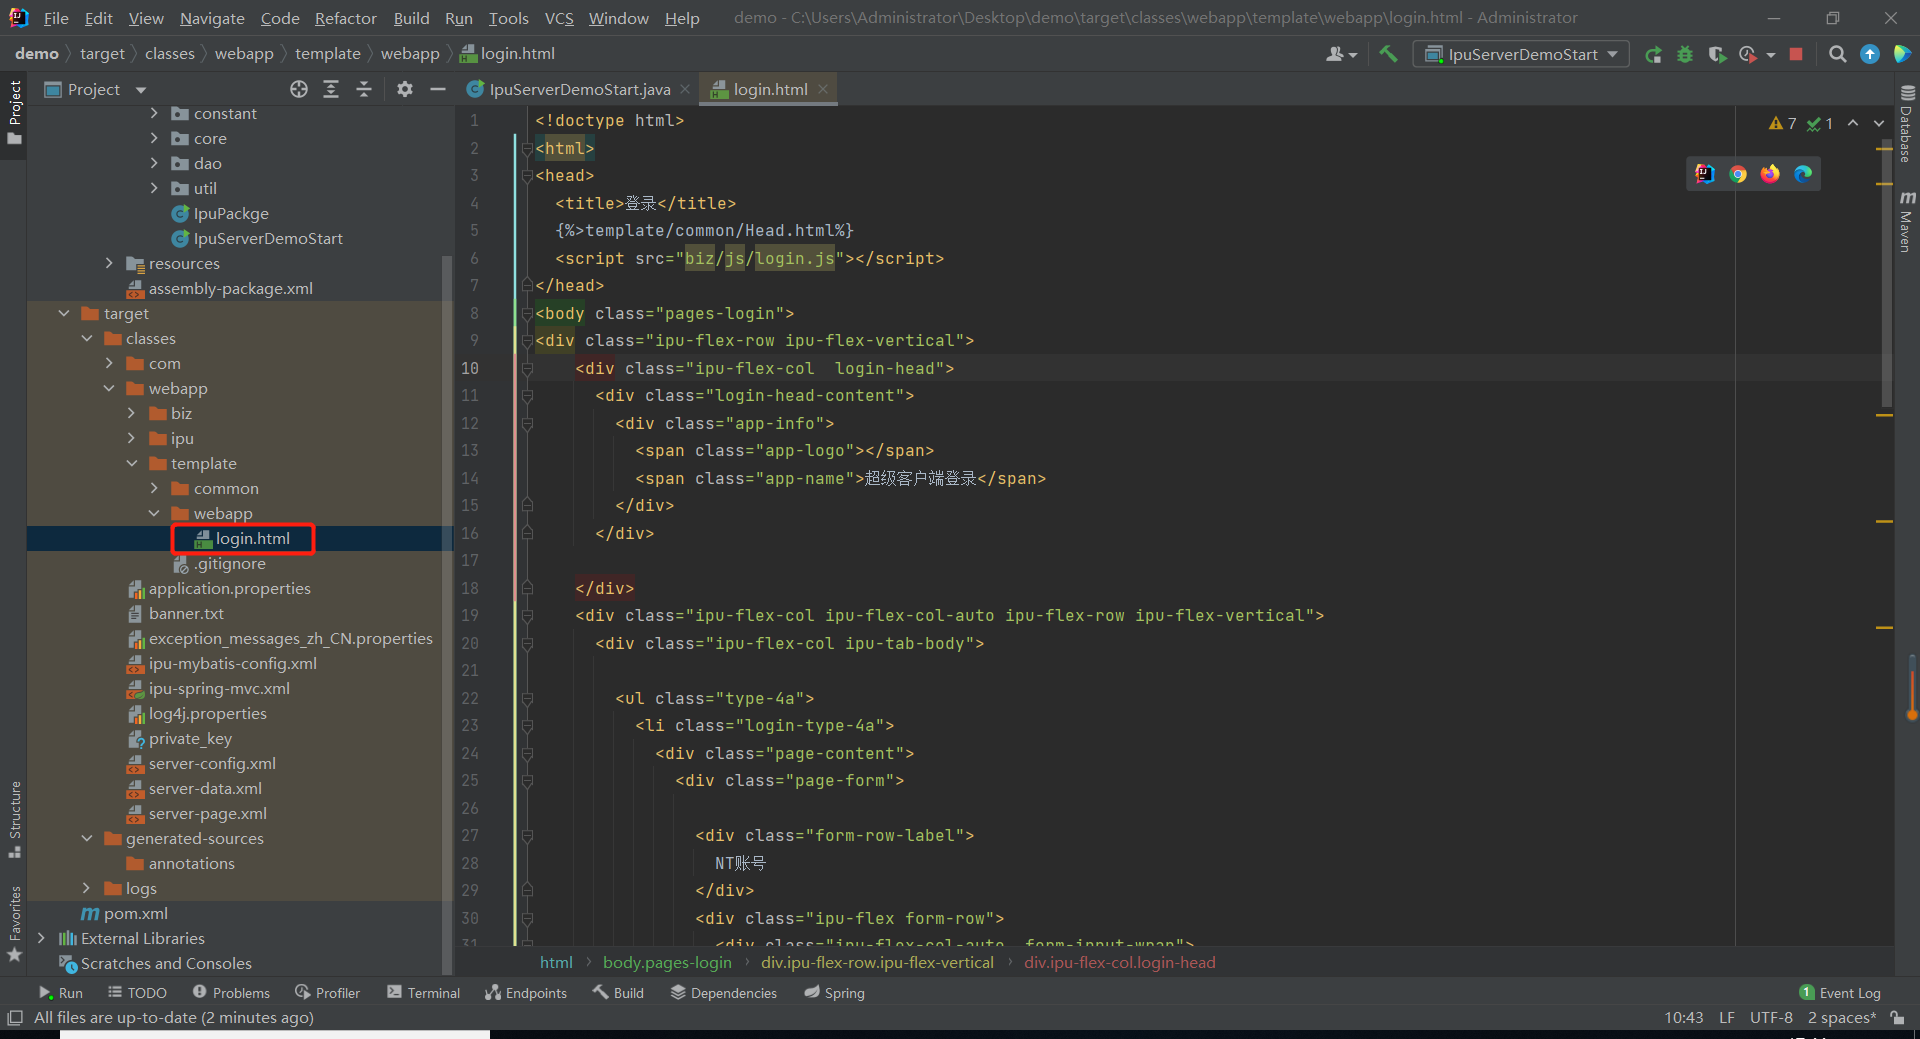
Task: Toggle the Maven tool window
Action: pos(1906,222)
